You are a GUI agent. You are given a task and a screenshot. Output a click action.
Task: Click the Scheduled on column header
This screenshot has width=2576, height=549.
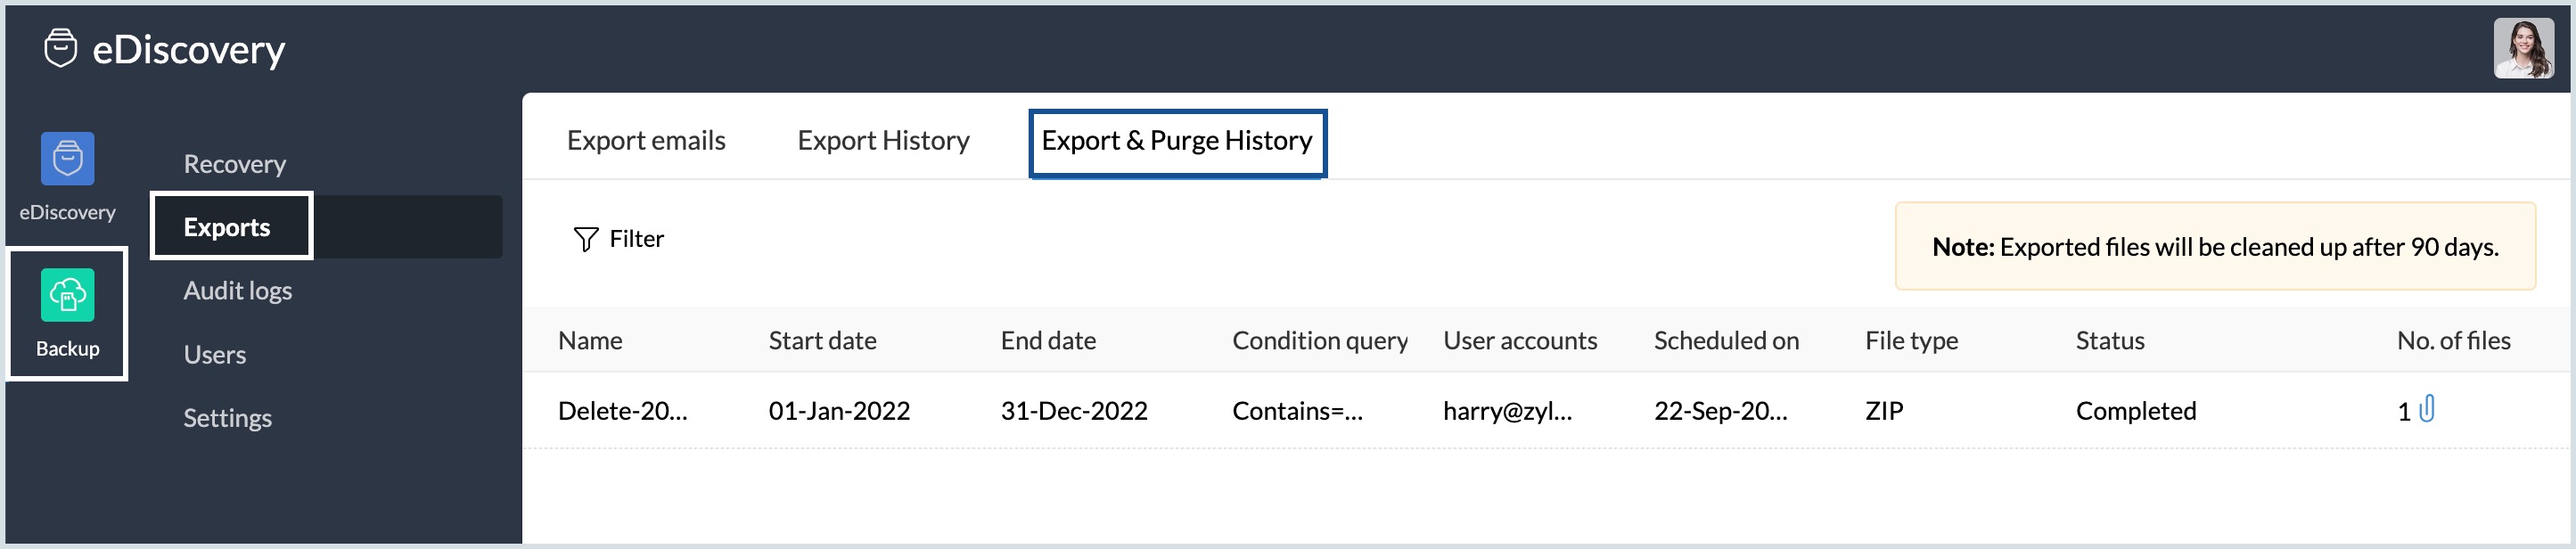1727,340
